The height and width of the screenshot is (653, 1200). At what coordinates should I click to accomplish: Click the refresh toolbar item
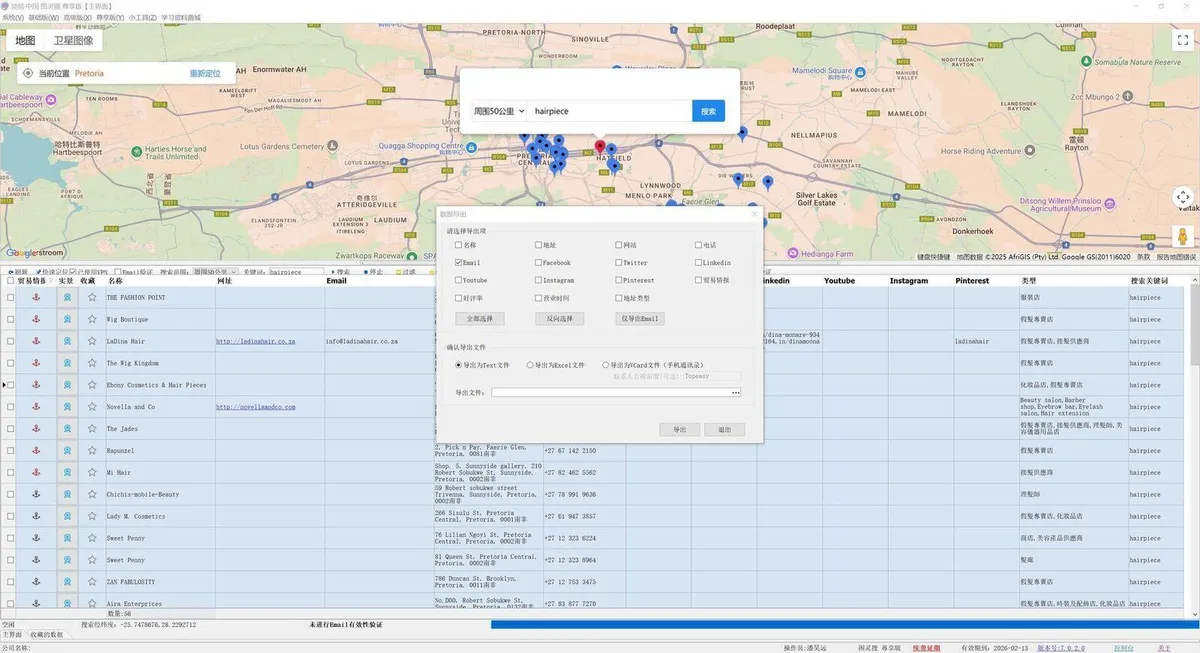[17, 272]
